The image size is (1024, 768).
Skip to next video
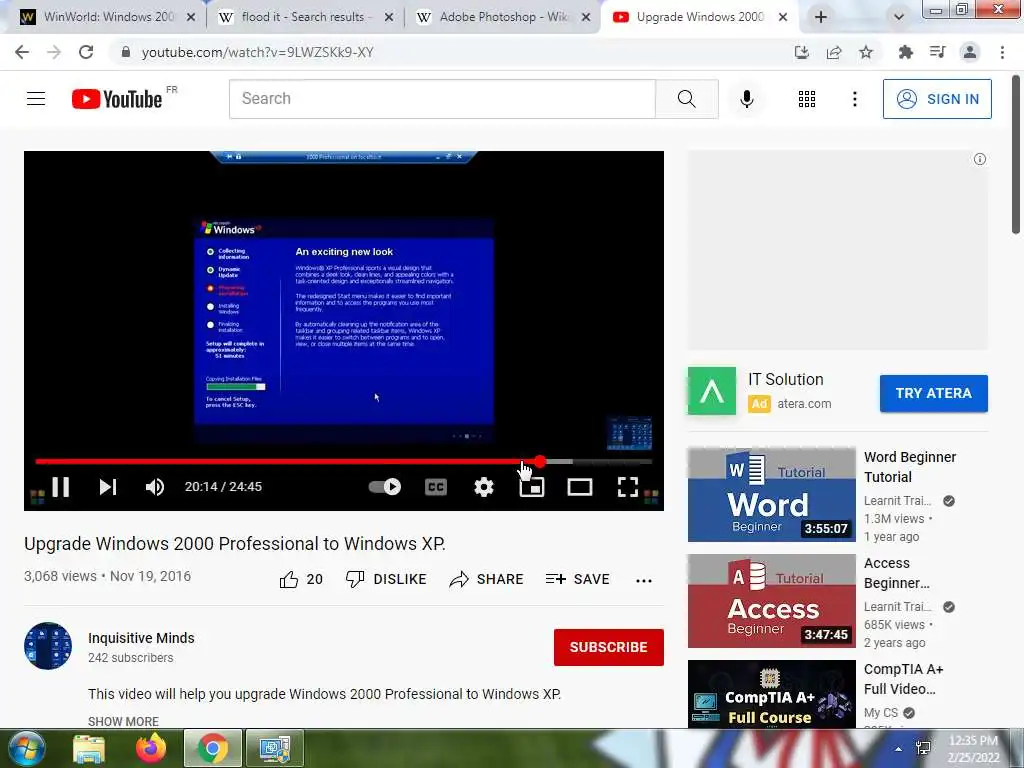click(108, 487)
